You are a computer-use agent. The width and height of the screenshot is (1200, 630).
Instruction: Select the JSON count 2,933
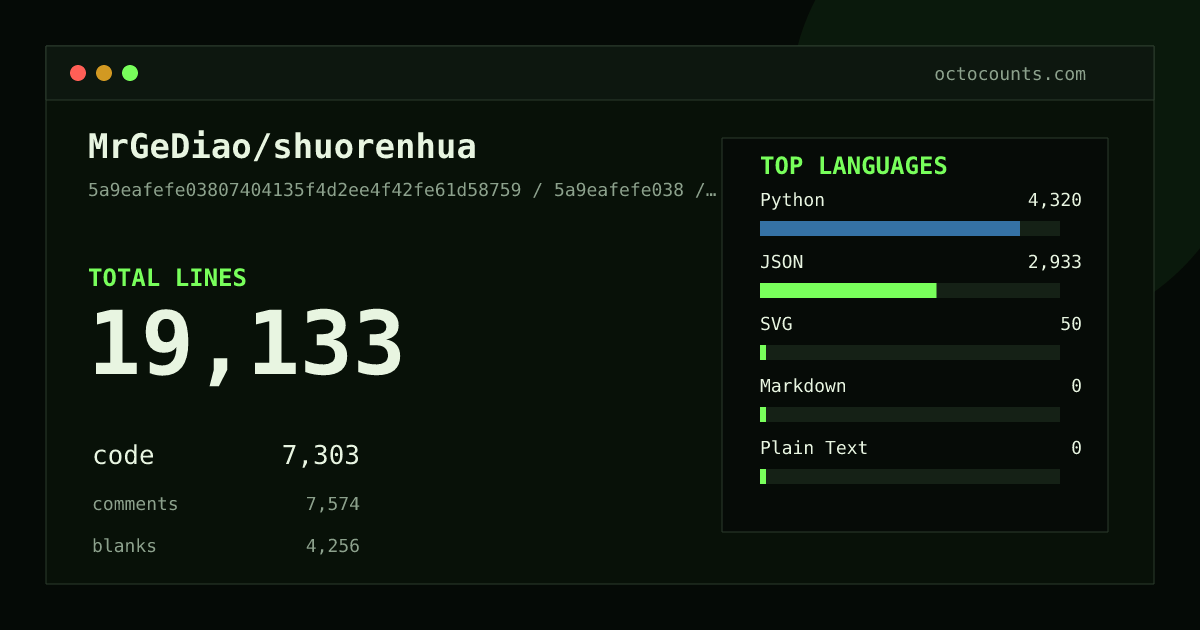click(x=1054, y=262)
